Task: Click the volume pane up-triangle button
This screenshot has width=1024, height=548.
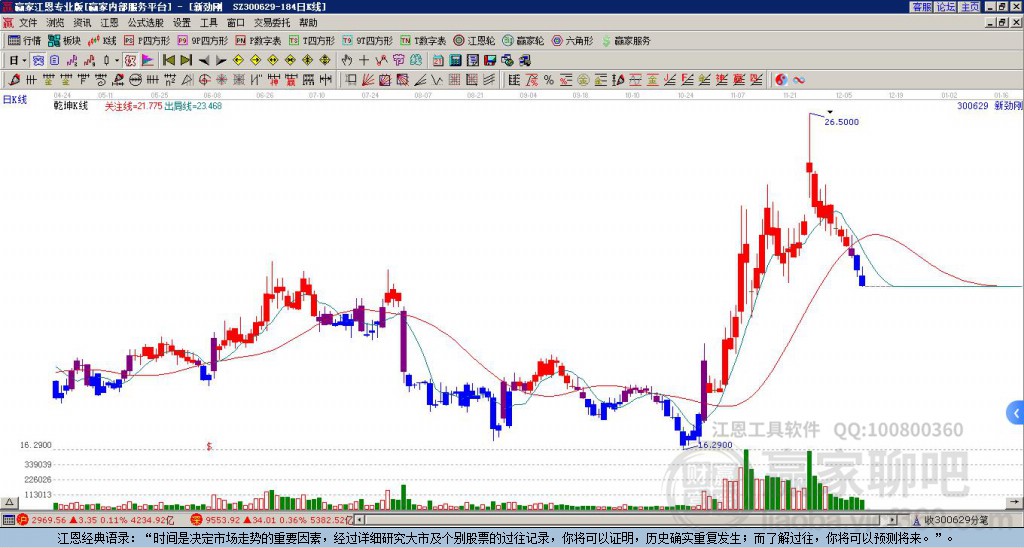Action: (x=9, y=502)
